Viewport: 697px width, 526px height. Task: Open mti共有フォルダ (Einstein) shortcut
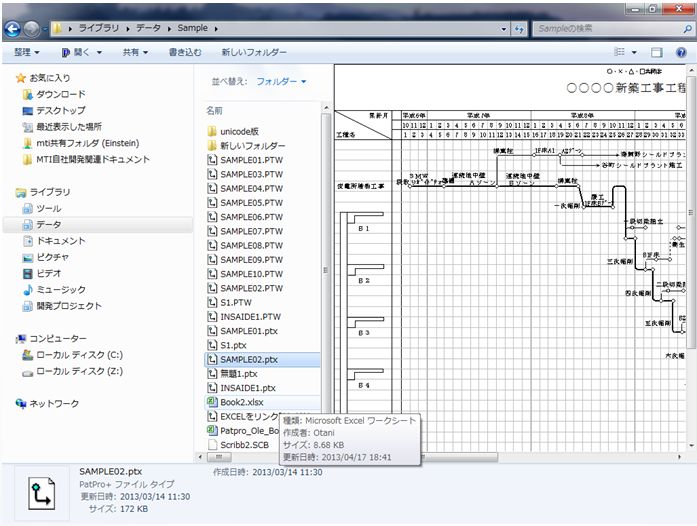pyautogui.click(x=88, y=143)
